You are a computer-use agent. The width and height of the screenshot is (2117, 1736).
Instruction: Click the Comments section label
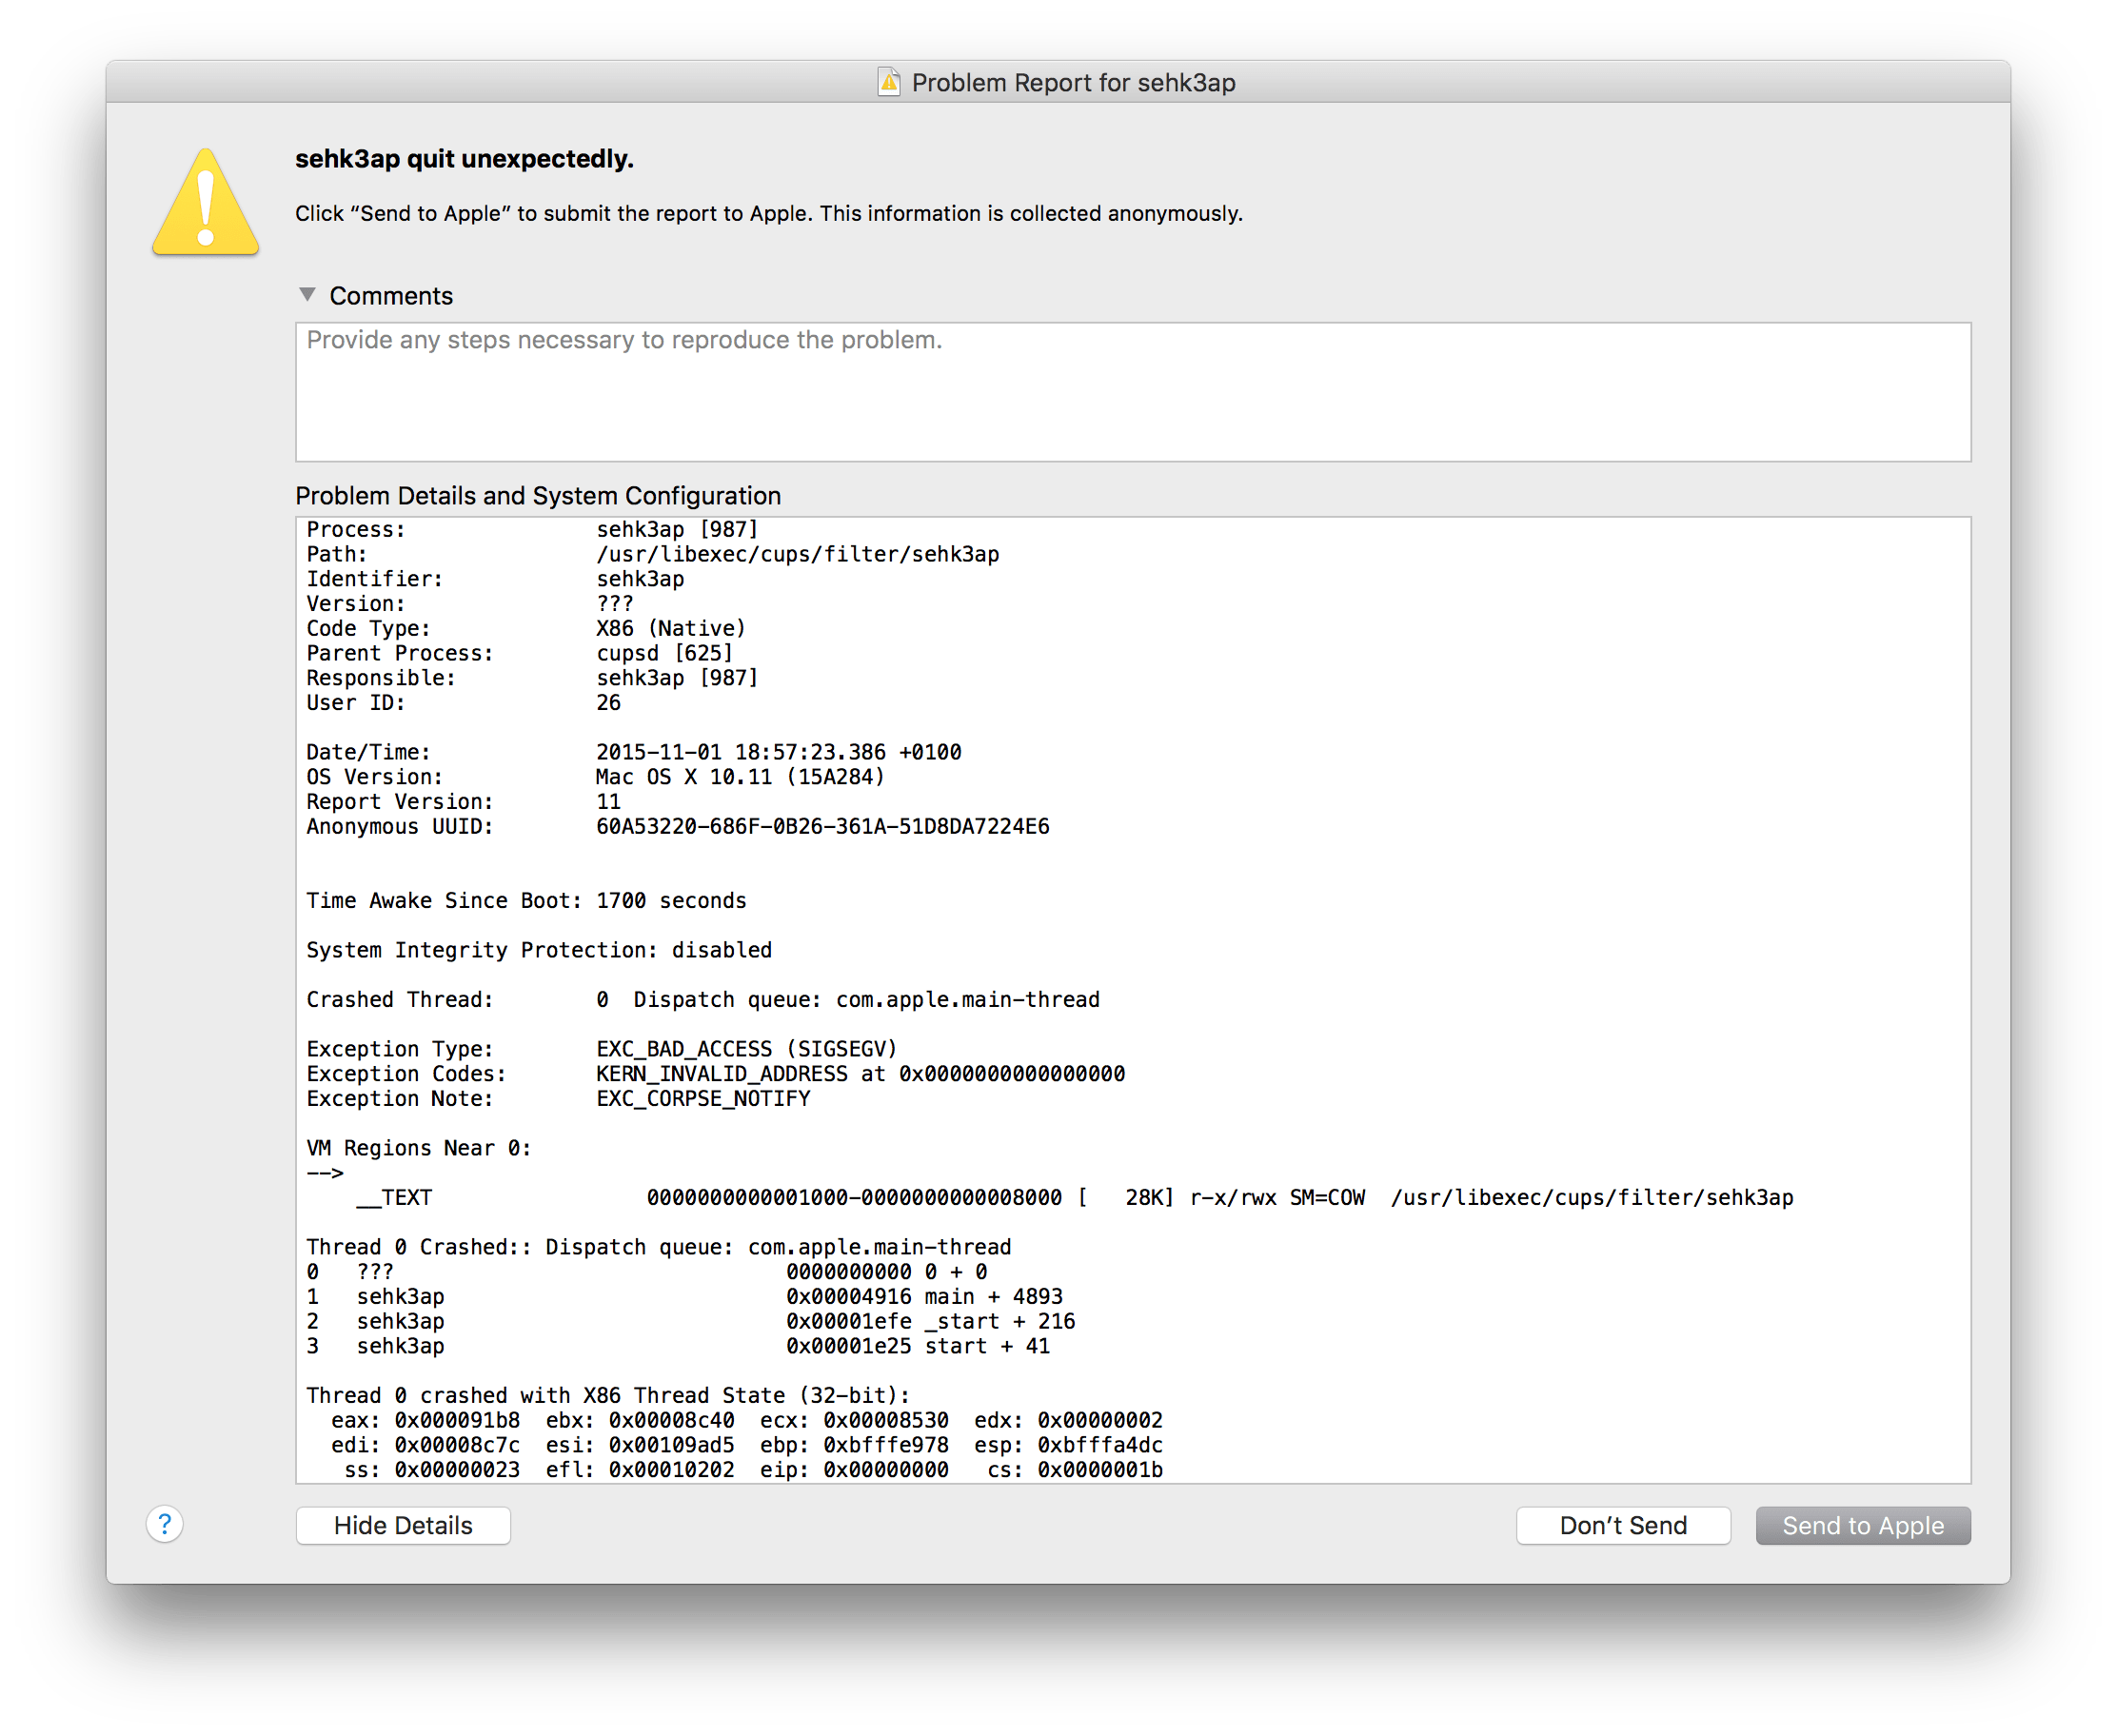point(391,295)
